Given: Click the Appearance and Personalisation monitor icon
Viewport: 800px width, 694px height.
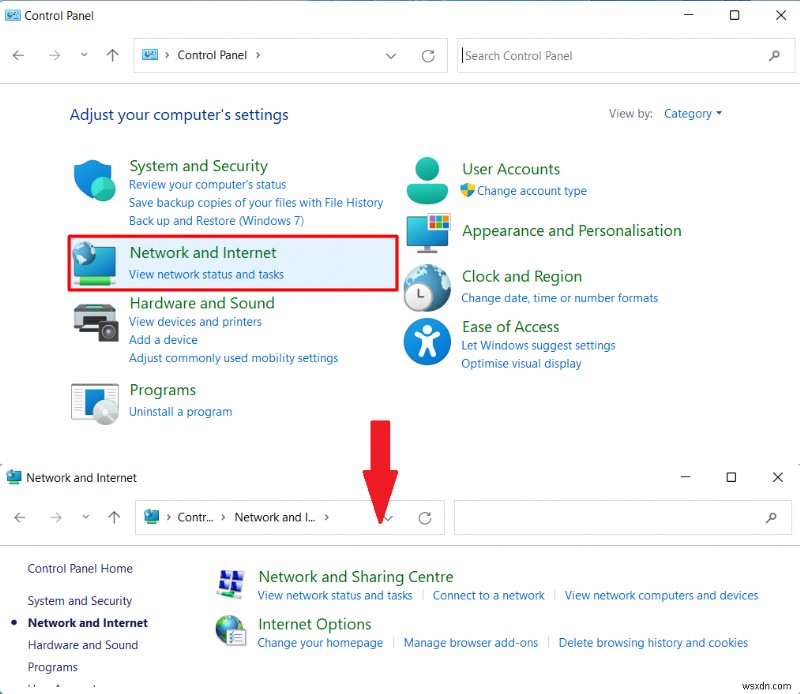Looking at the screenshot, I should [x=428, y=233].
